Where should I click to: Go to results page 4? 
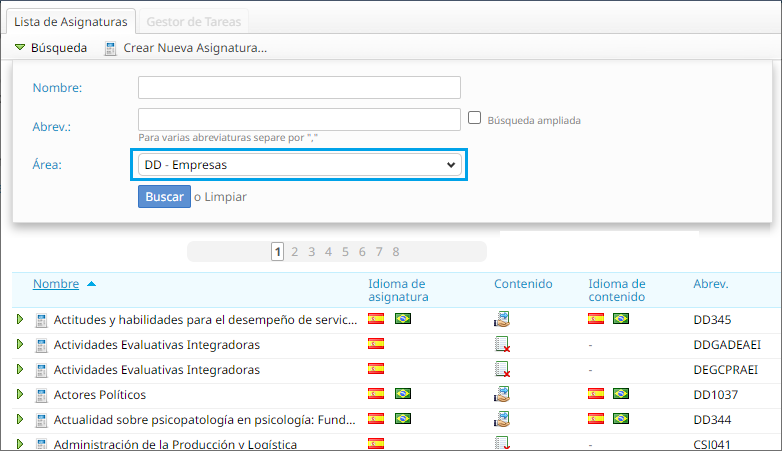[328, 252]
